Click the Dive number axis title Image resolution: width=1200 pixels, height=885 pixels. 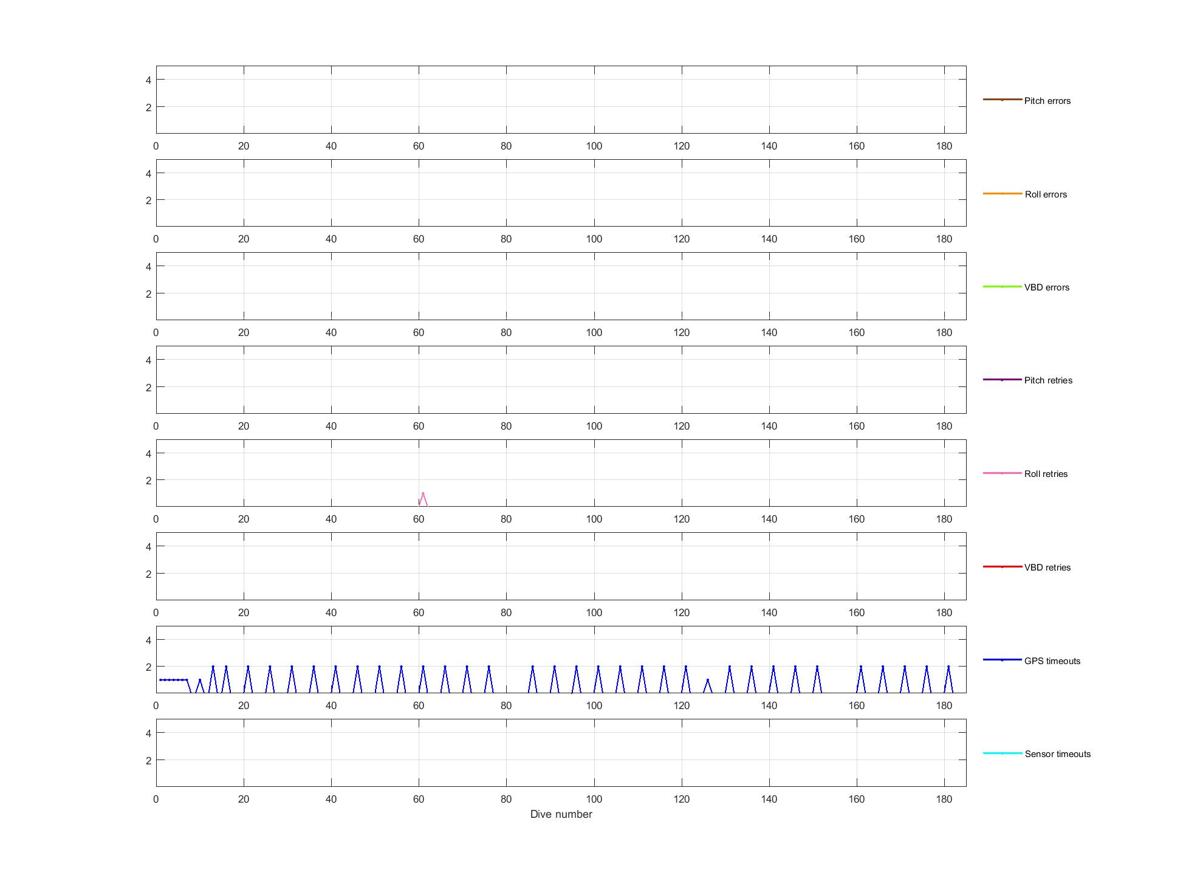[x=561, y=814]
